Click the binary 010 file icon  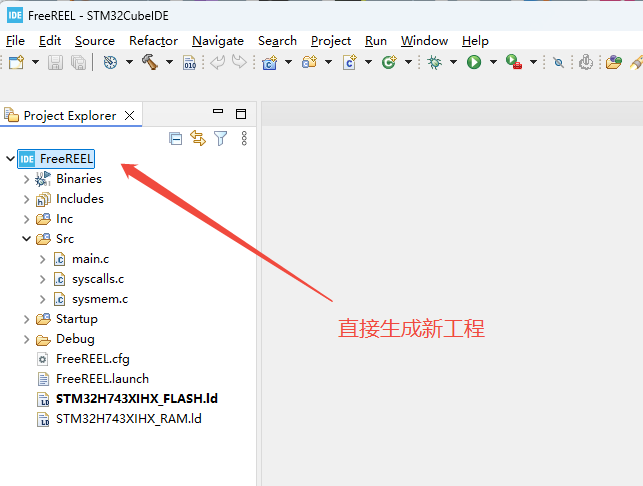[189, 62]
